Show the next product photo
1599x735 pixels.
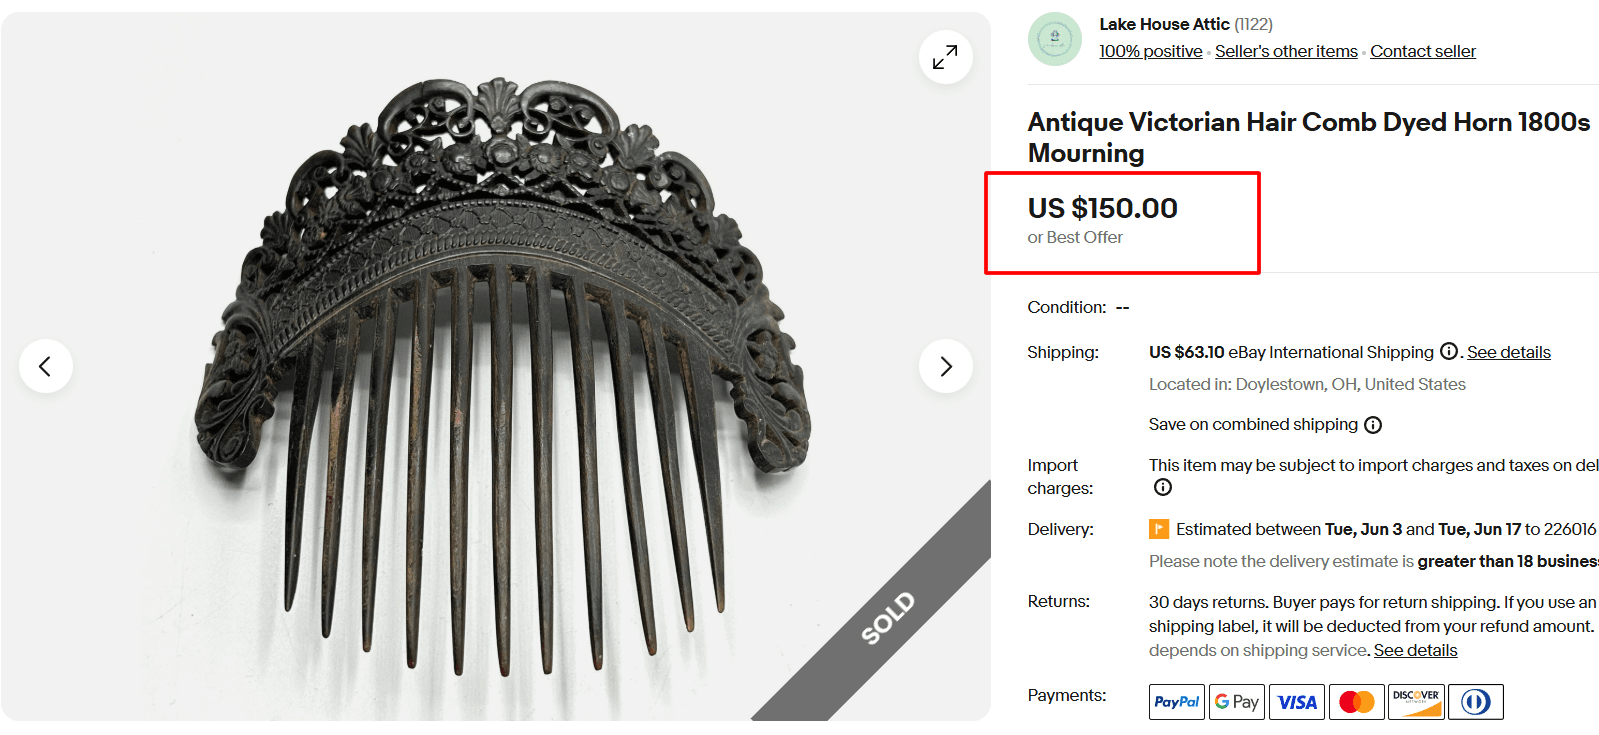tap(945, 366)
